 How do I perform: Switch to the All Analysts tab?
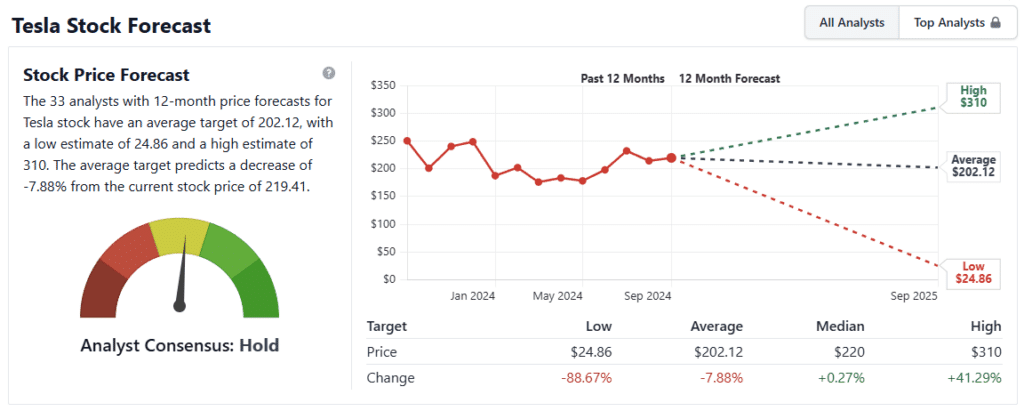click(852, 23)
